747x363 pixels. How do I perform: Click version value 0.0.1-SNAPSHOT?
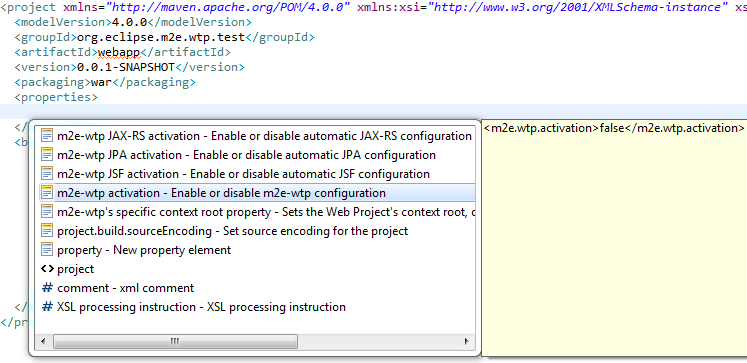click(x=126, y=67)
